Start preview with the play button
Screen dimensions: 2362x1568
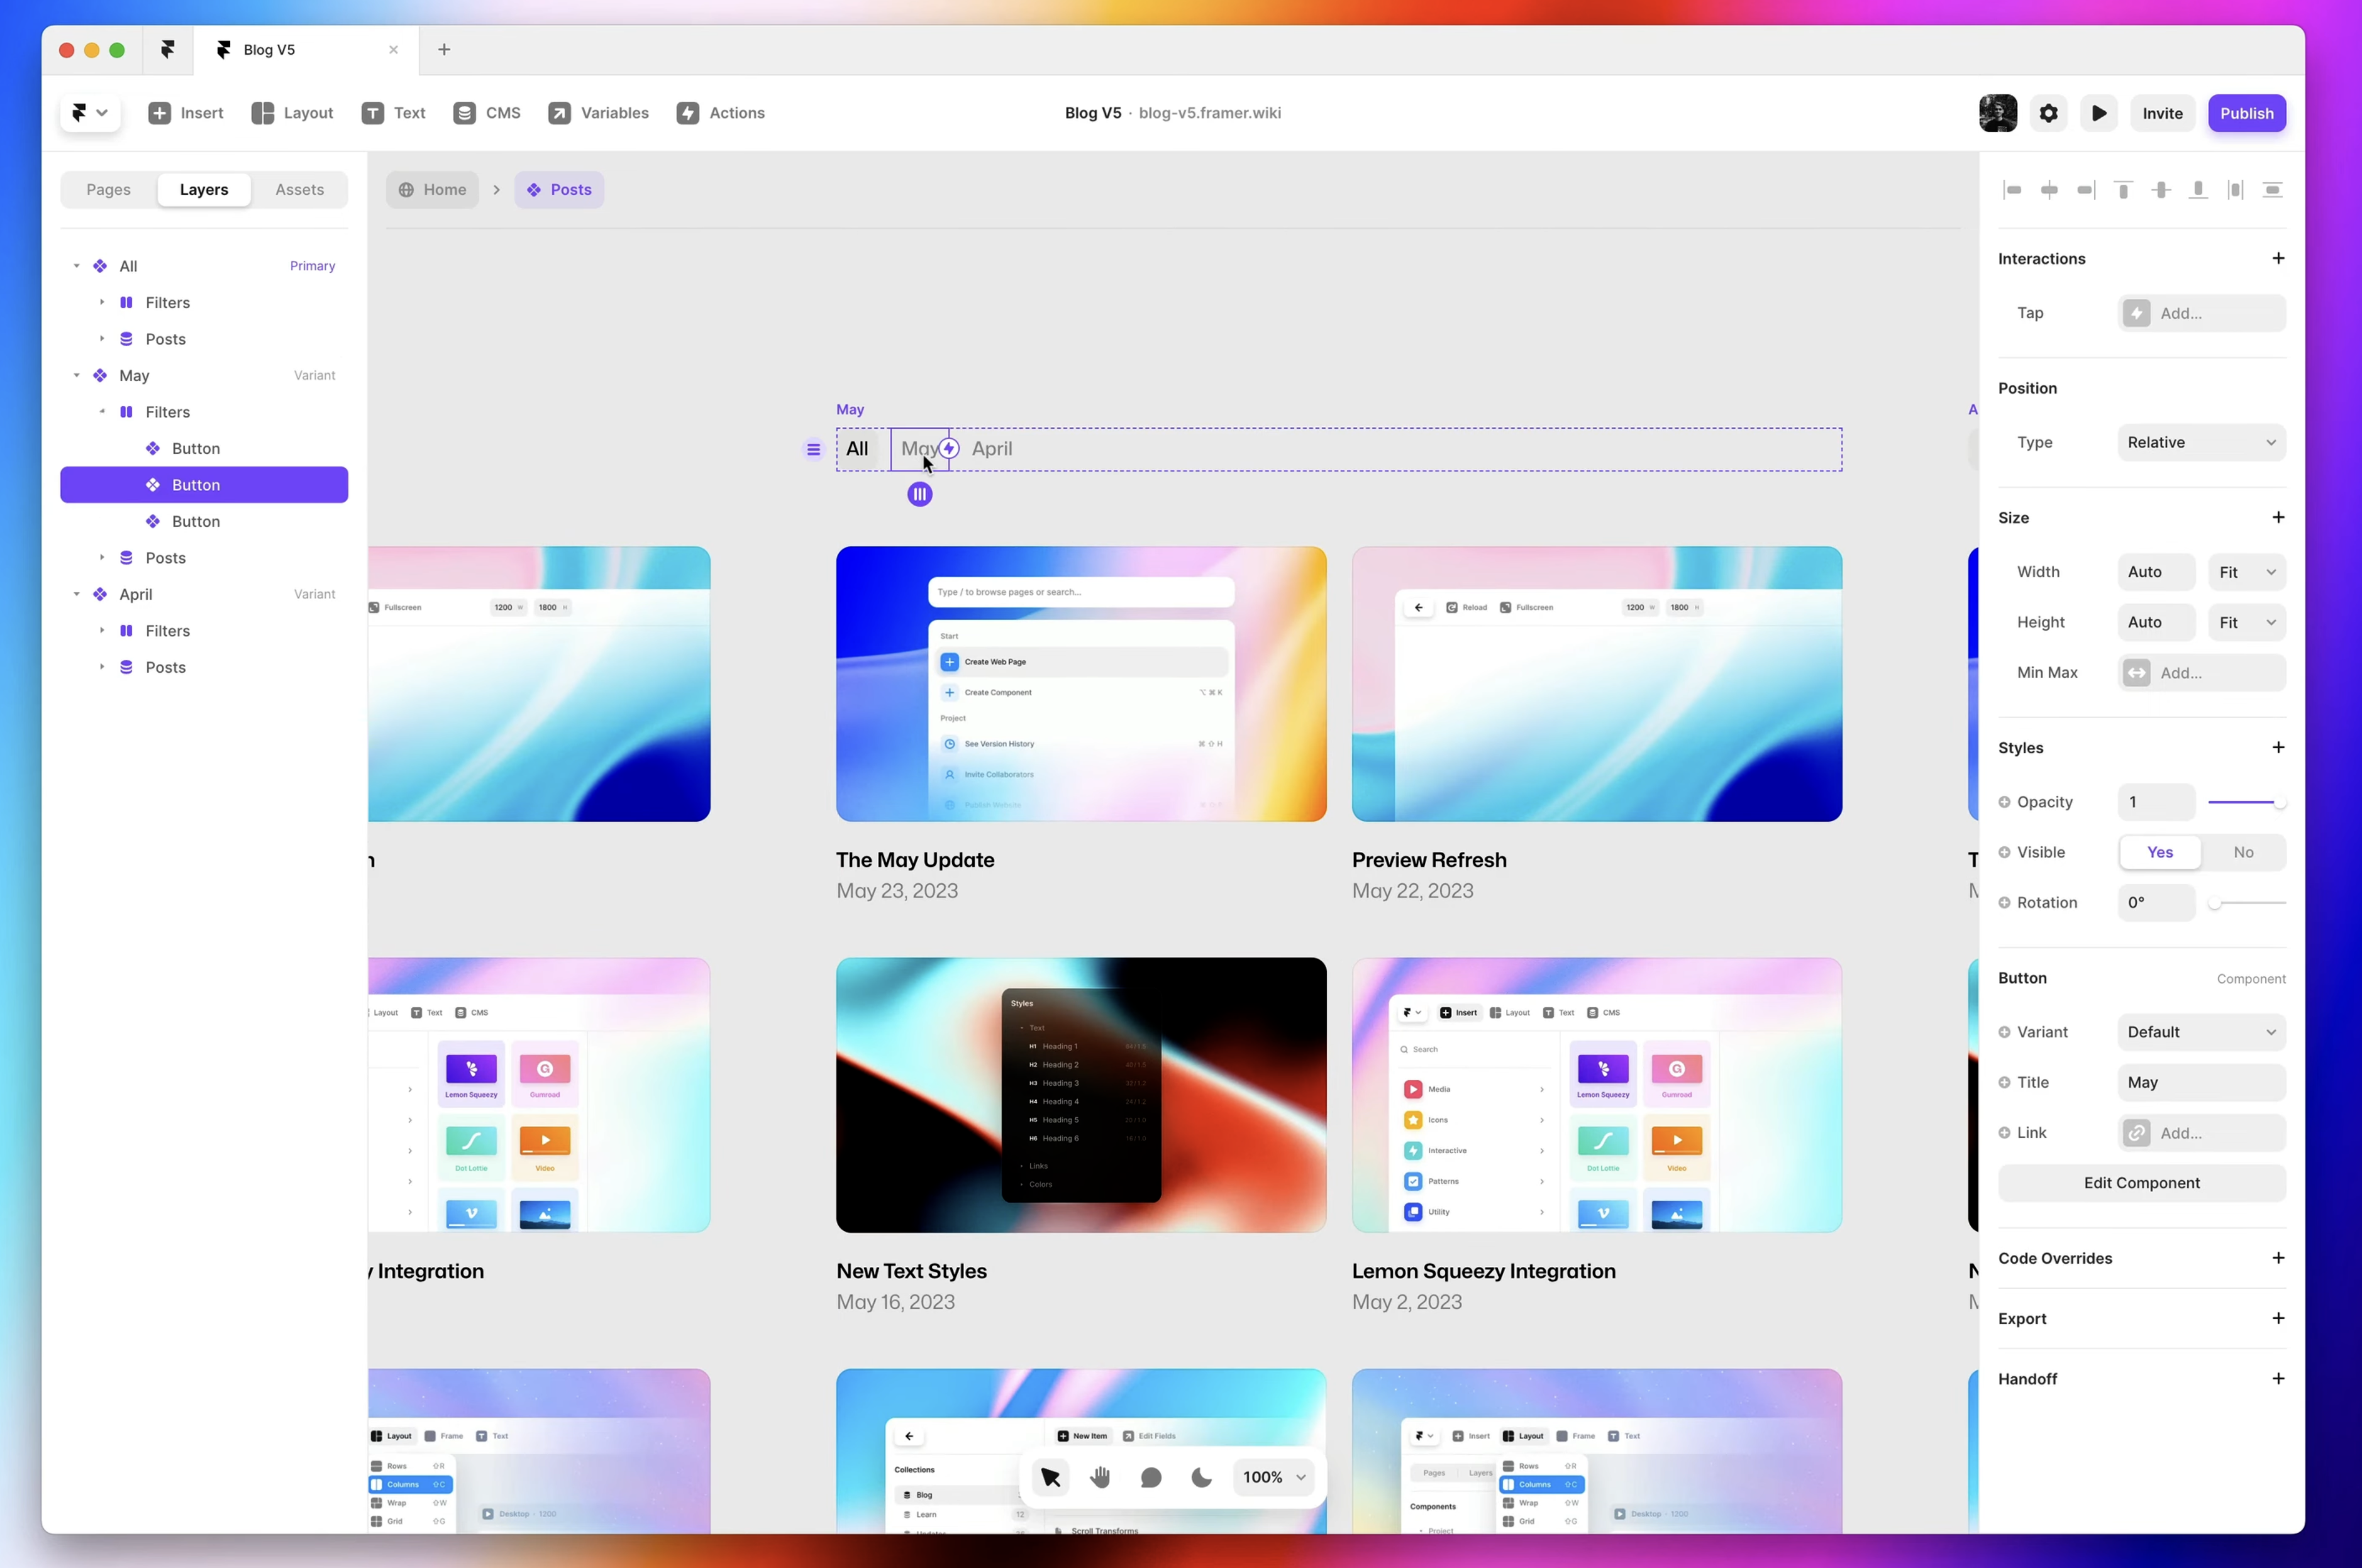point(2099,113)
